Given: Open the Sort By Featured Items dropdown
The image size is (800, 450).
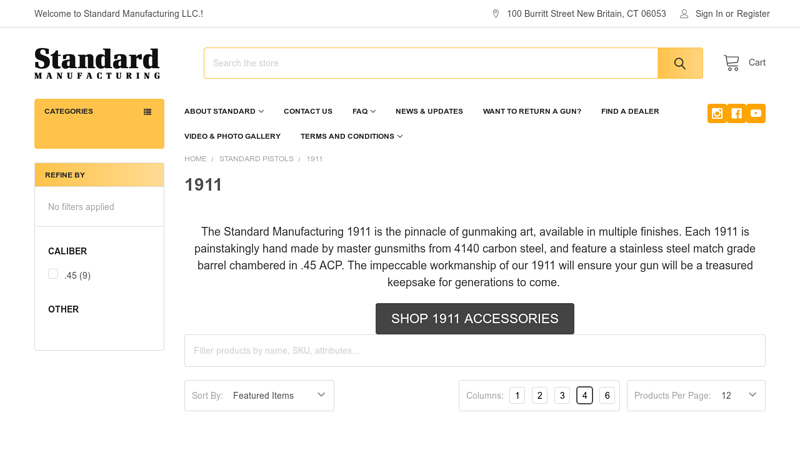Looking at the screenshot, I should (x=259, y=395).
